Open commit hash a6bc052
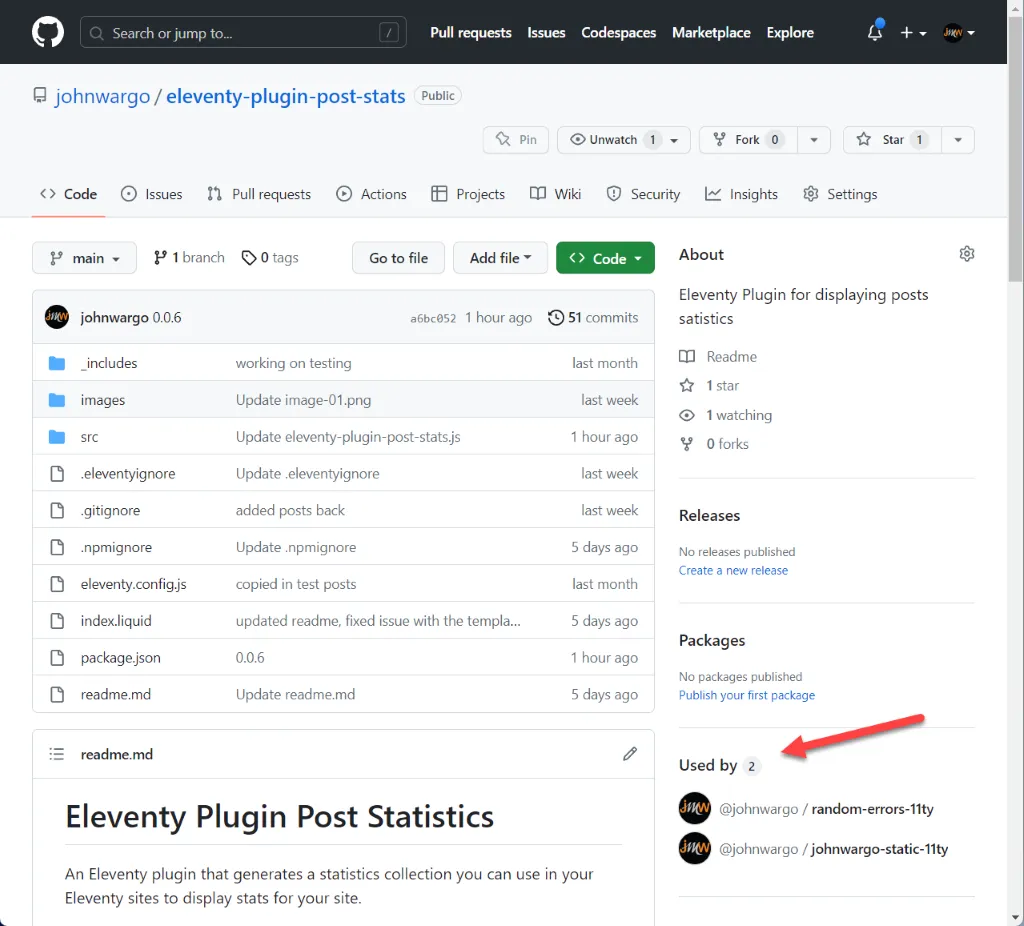The image size is (1024, 926). tap(433, 318)
